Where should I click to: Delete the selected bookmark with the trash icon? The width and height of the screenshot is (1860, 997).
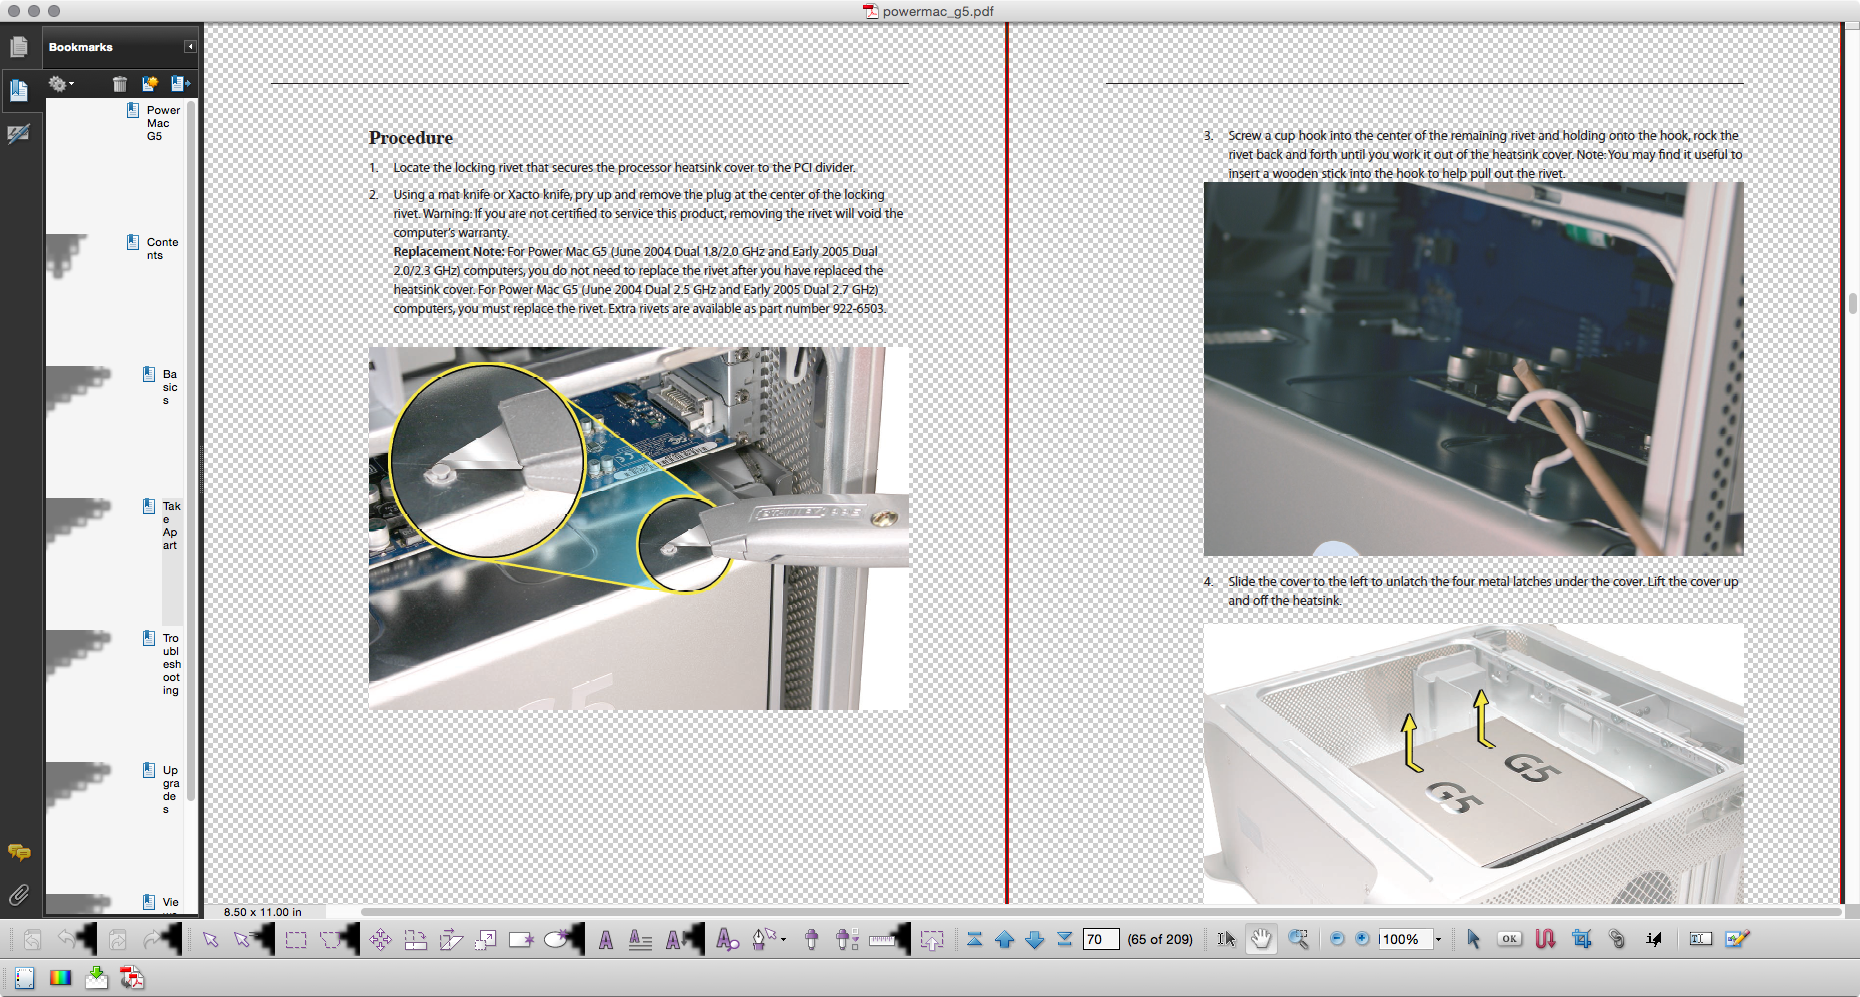point(119,84)
